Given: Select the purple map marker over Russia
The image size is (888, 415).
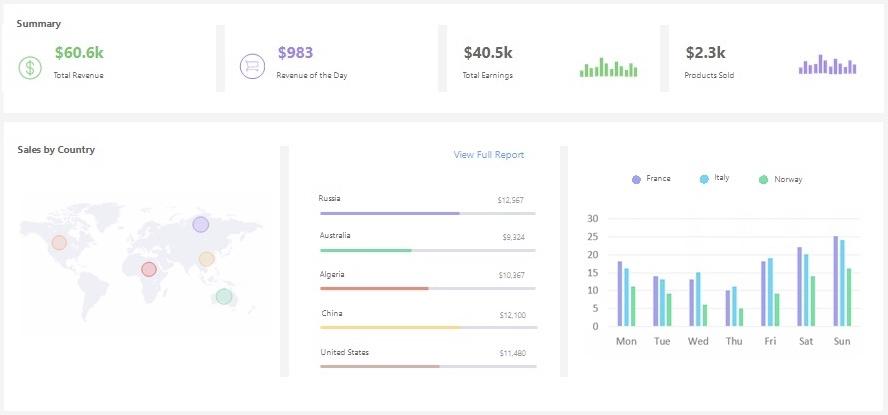Looking at the screenshot, I should 201,225.
